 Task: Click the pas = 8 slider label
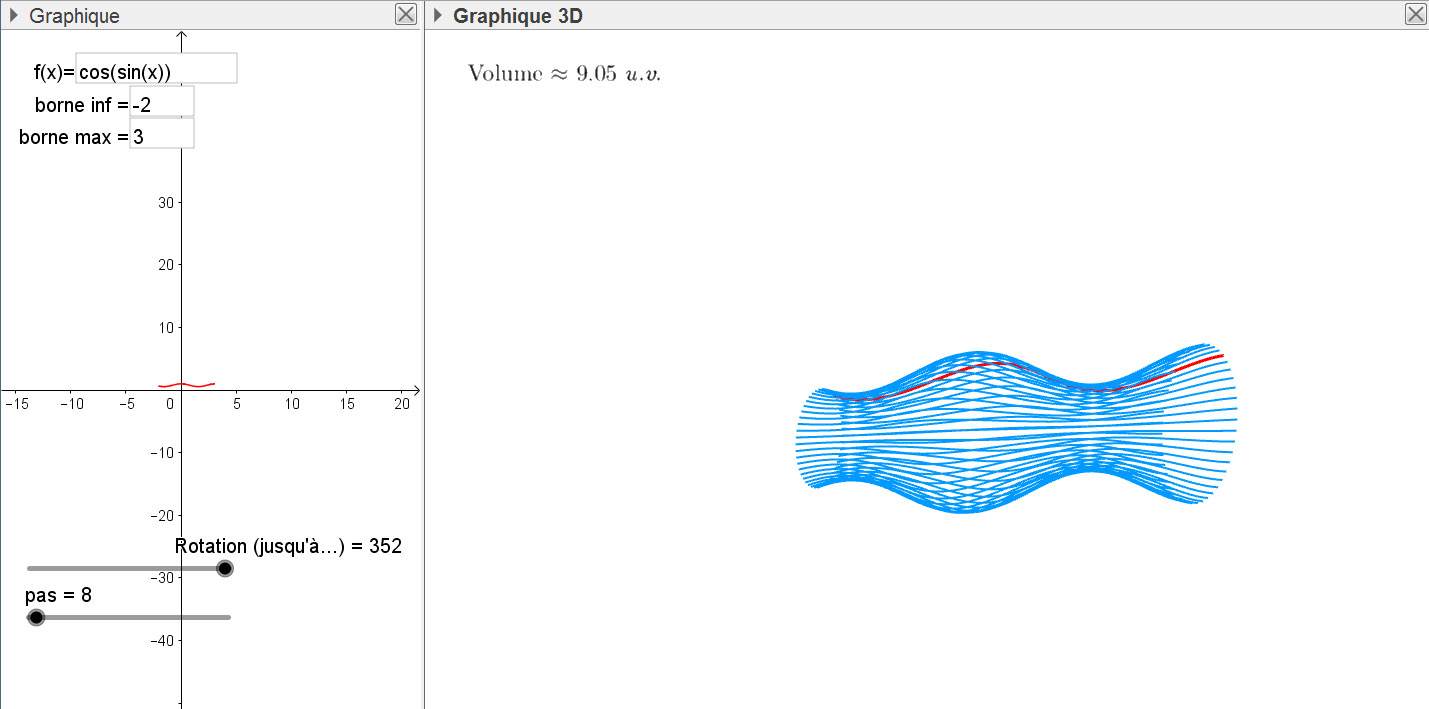click(x=58, y=596)
